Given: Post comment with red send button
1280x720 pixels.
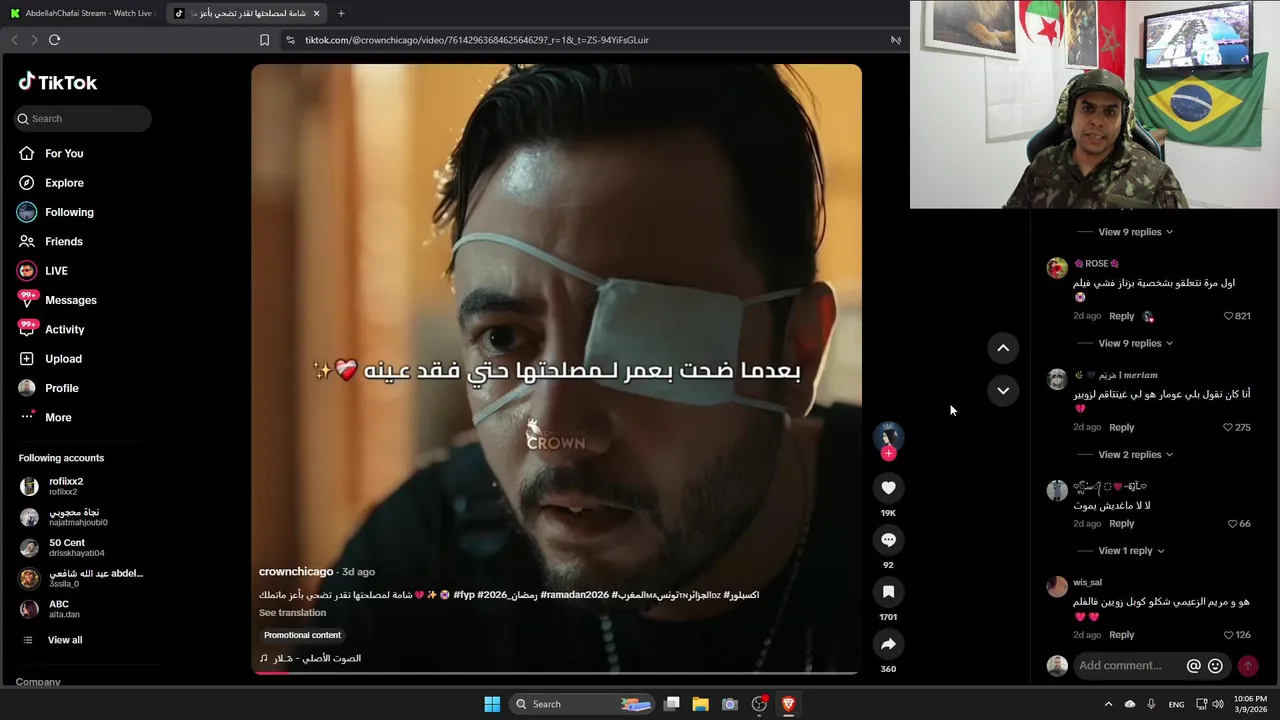Looking at the screenshot, I should (1247, 666).
